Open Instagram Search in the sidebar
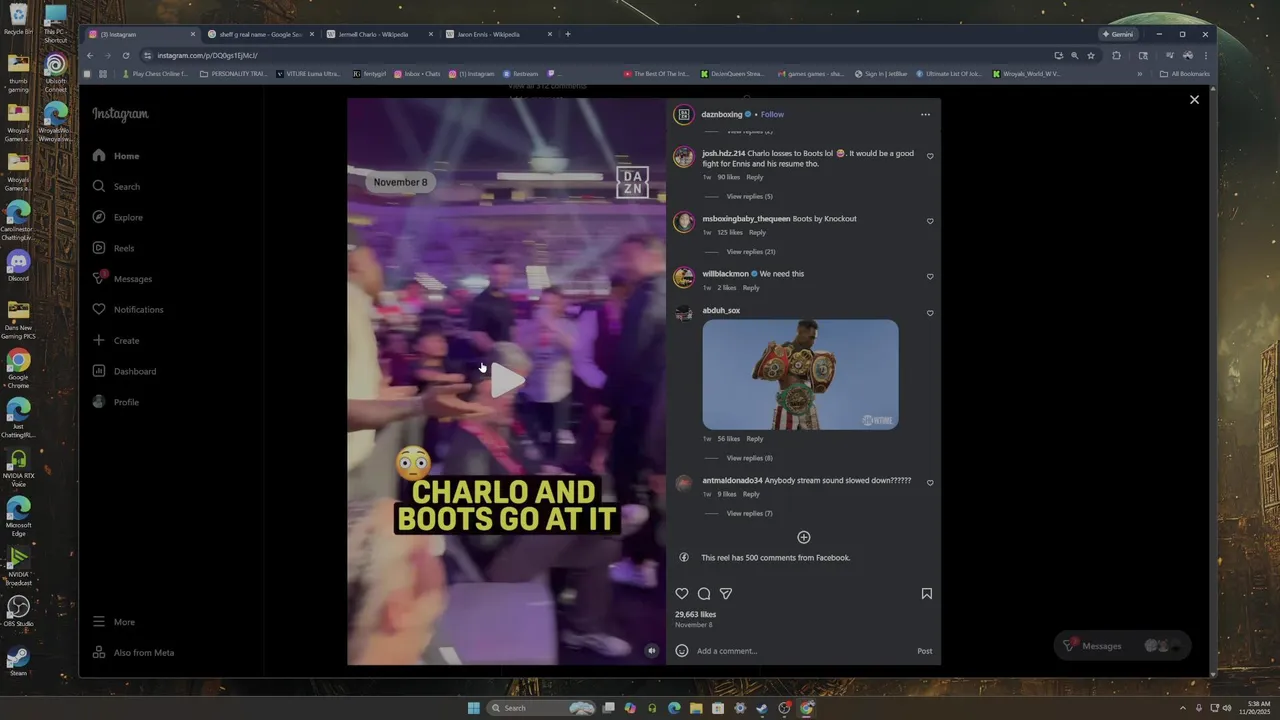 (x=116, y=187)
